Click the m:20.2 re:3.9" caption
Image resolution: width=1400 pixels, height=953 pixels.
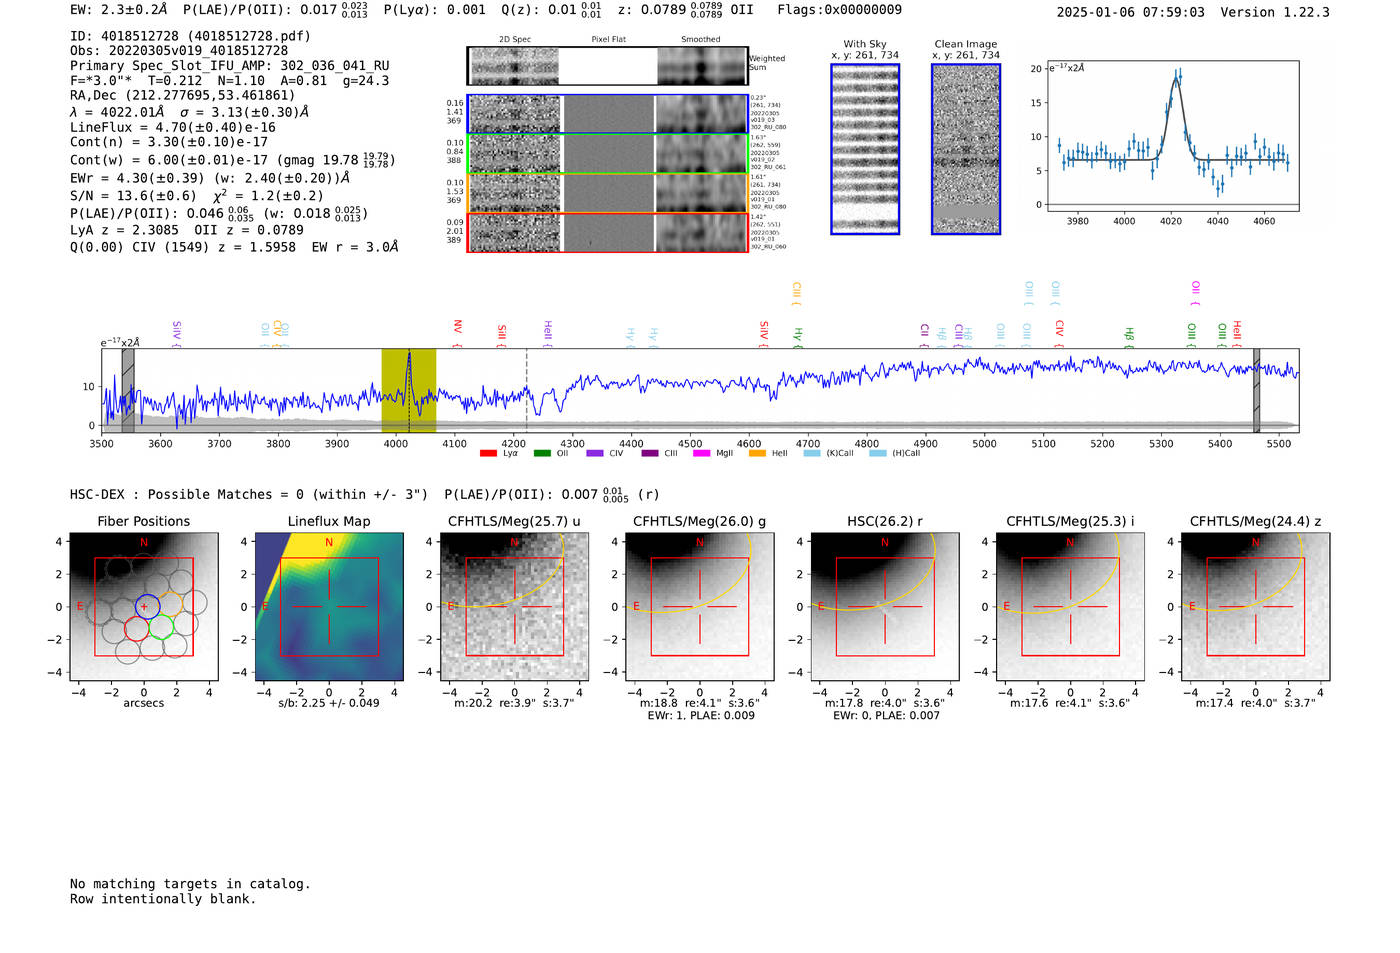(514, 703)
